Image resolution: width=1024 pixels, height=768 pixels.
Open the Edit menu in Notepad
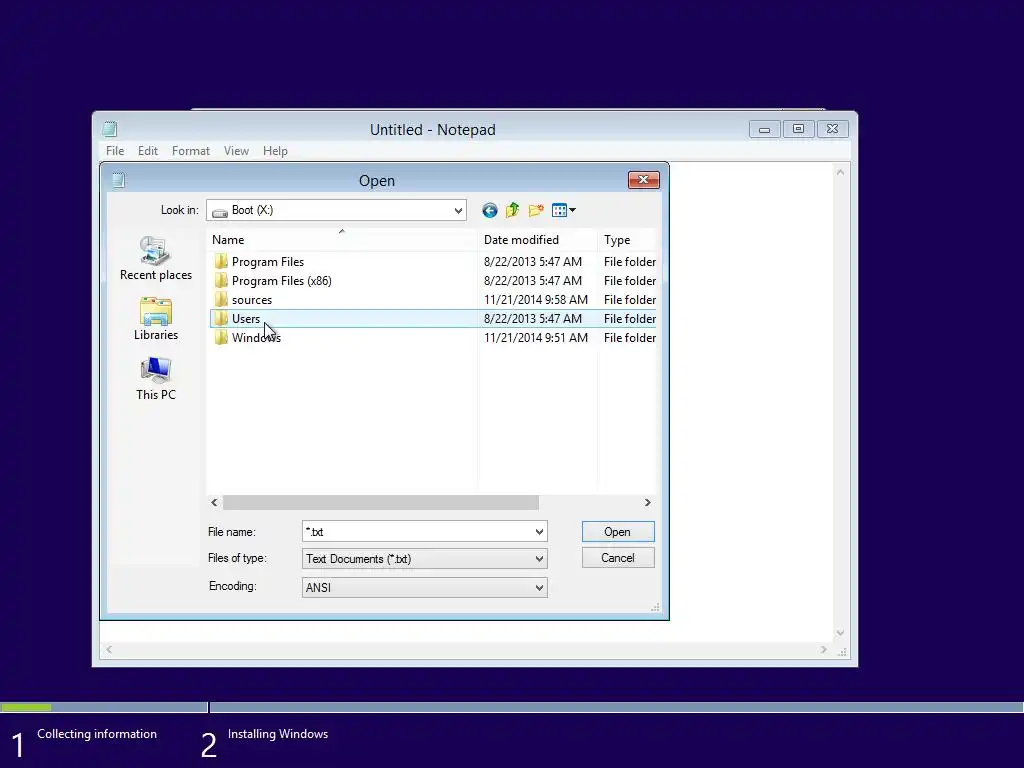(148, 151)
